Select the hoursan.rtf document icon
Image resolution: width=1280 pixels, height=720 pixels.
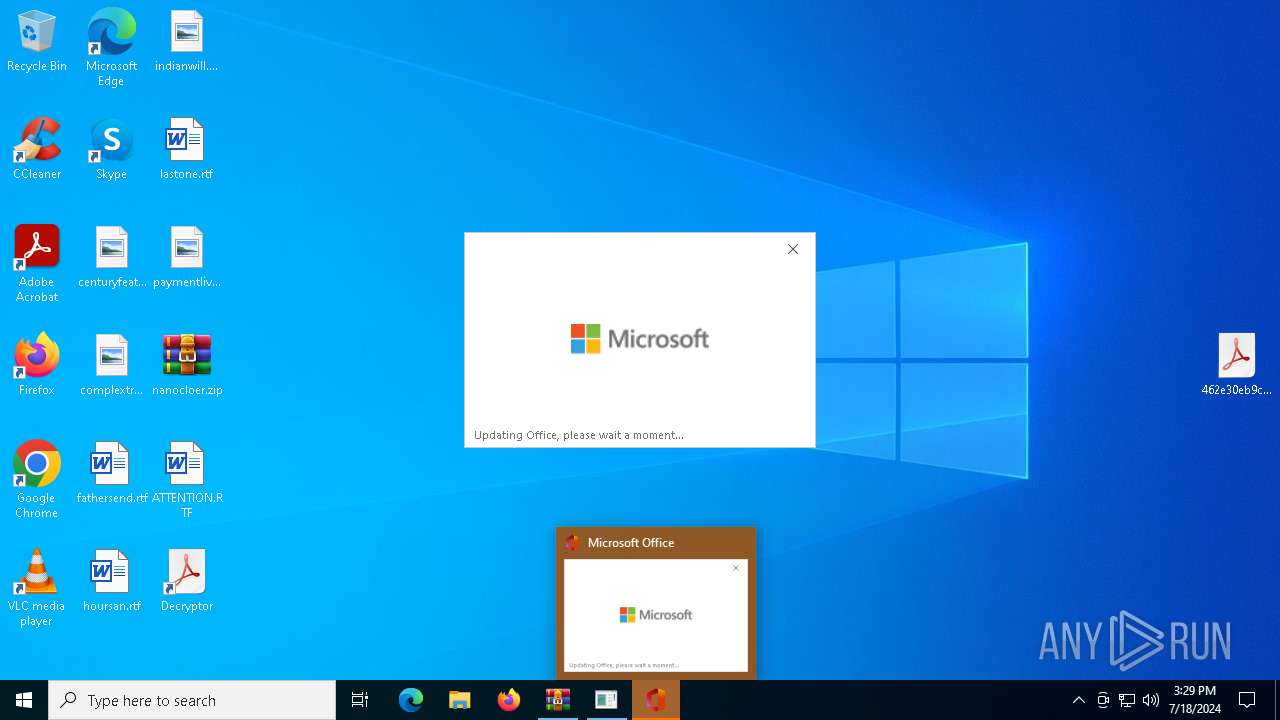(112, 582)
